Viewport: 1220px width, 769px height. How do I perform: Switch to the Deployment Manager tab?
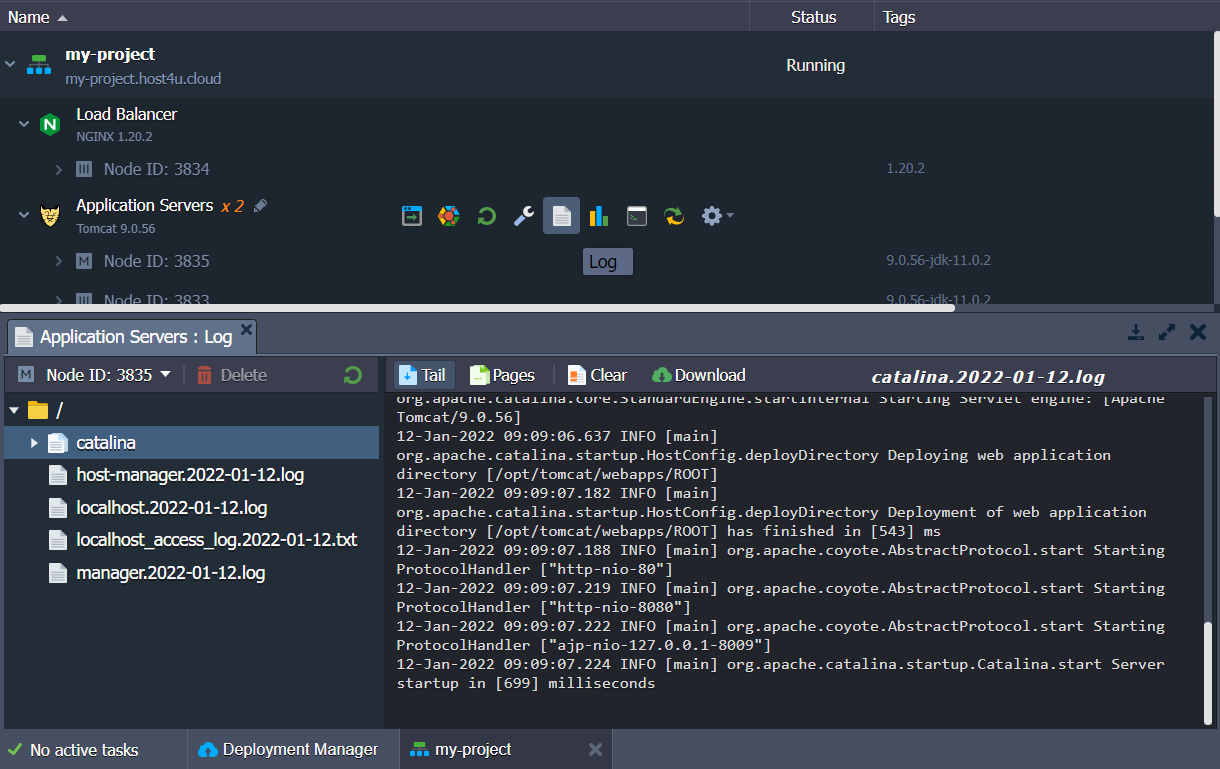coord(293,748)
